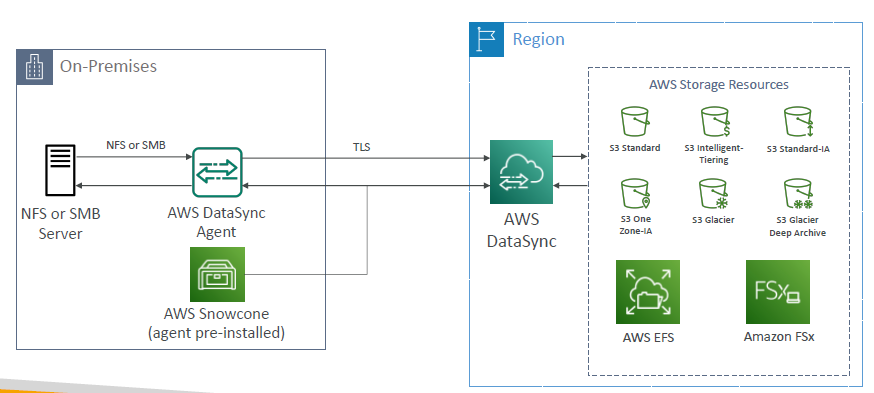
Task: Click the AWS Storage Resources heading
Action: 718,84
